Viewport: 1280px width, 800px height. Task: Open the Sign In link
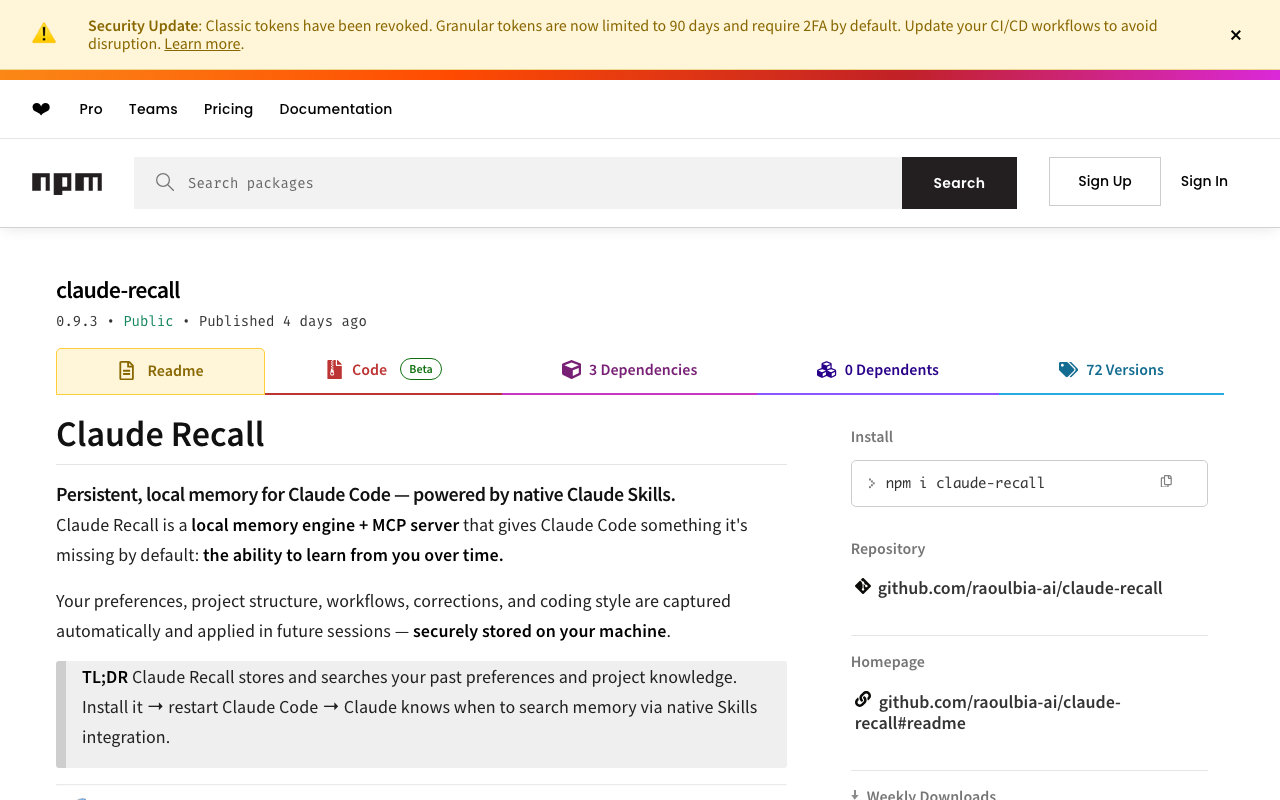pyautogui.click(x=1204, y=181)
